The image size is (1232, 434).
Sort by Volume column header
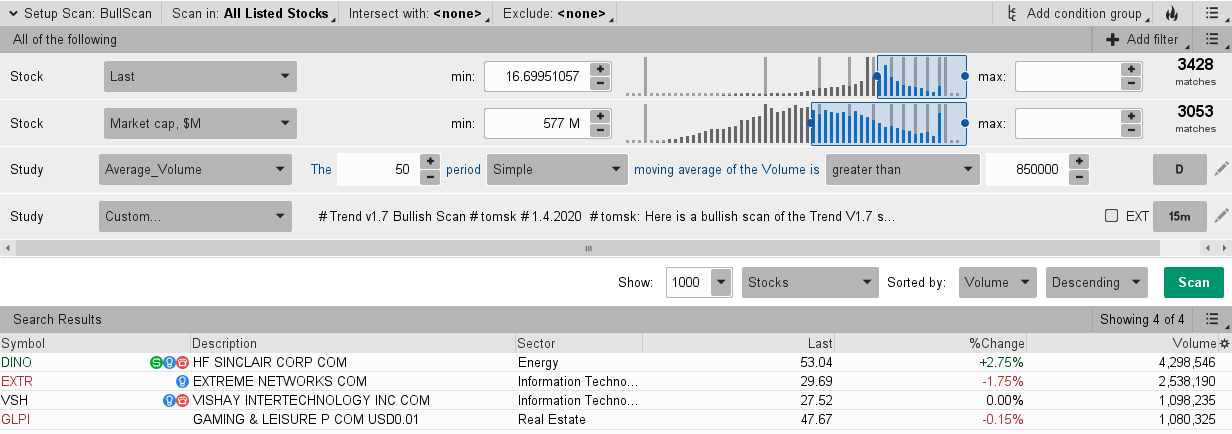coord(1122,343)
